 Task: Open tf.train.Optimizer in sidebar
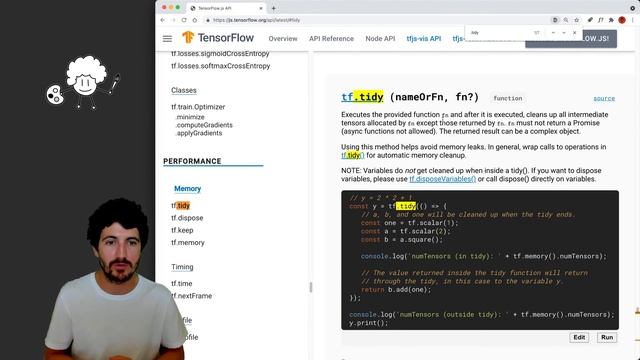tap(198, 107)
